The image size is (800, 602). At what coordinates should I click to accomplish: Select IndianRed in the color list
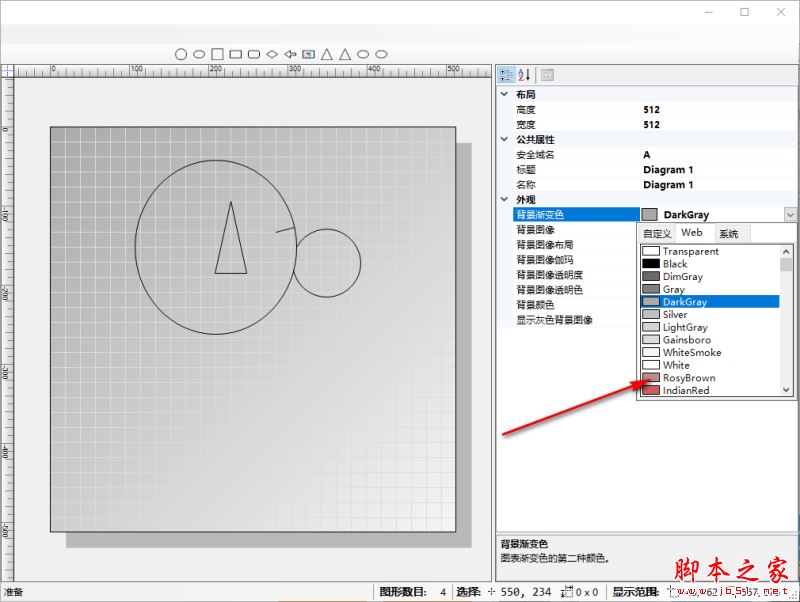(x=710, y=390)
